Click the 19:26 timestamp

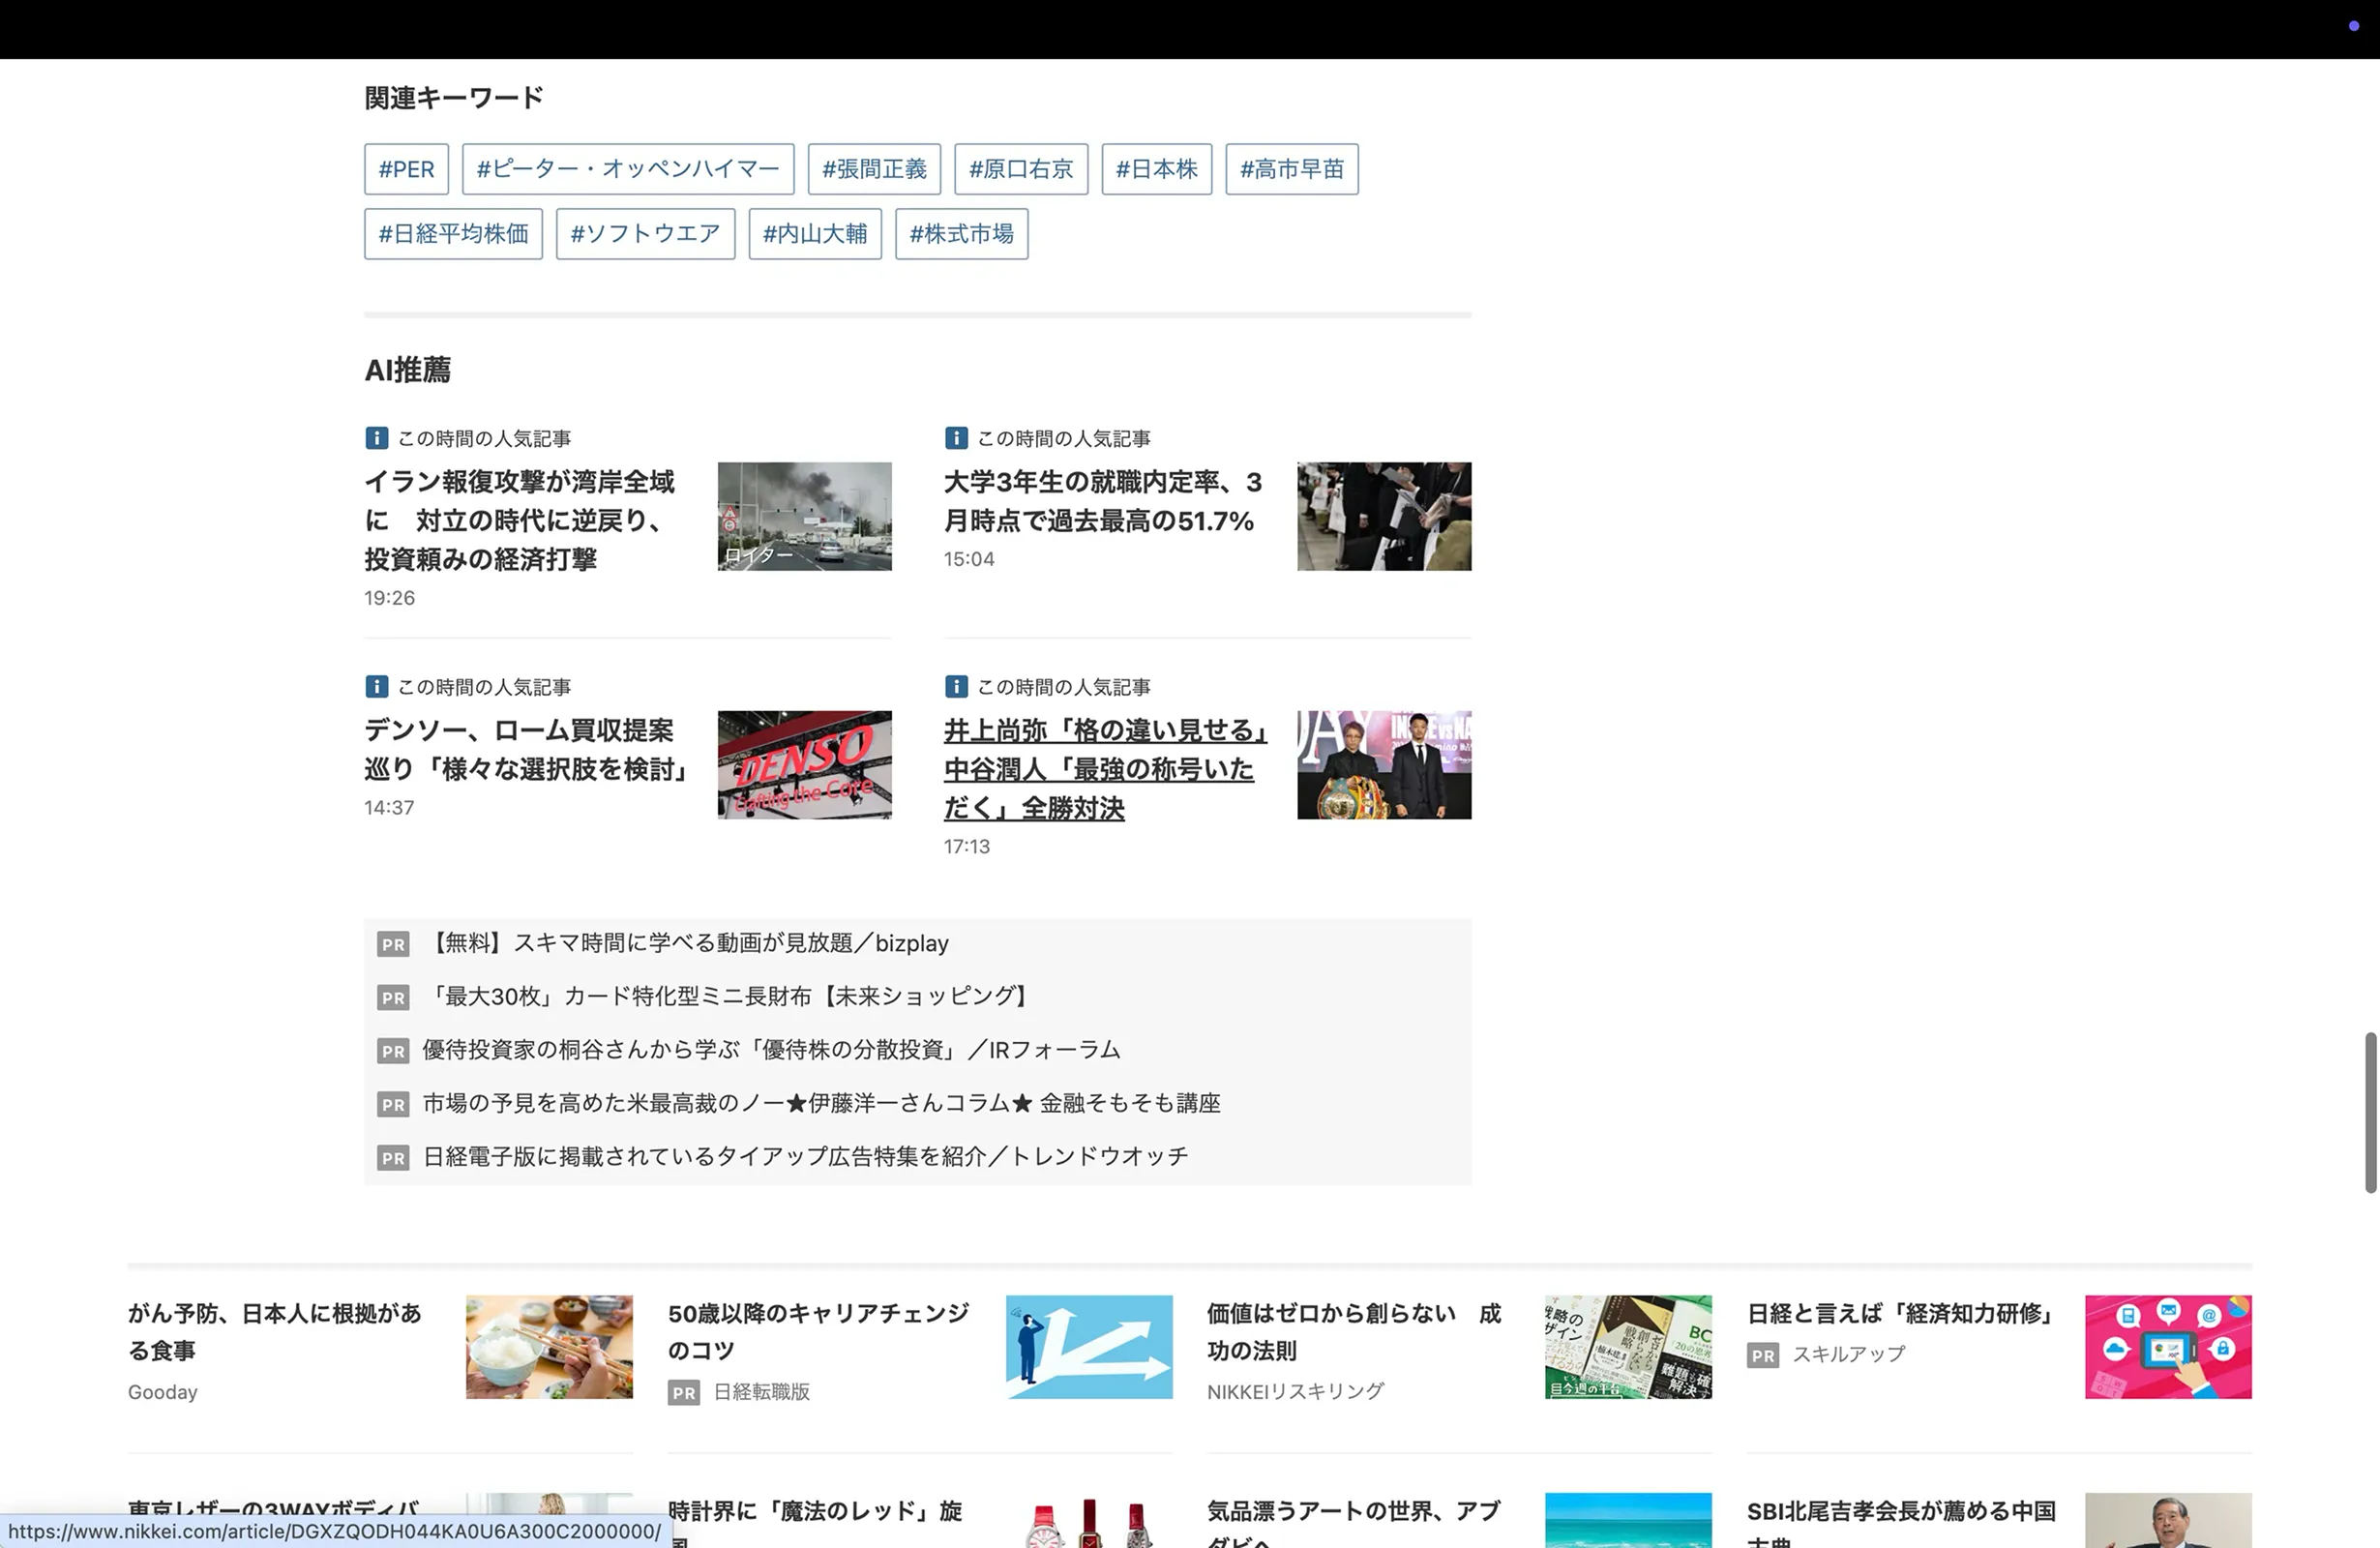[x=390, y=598]
